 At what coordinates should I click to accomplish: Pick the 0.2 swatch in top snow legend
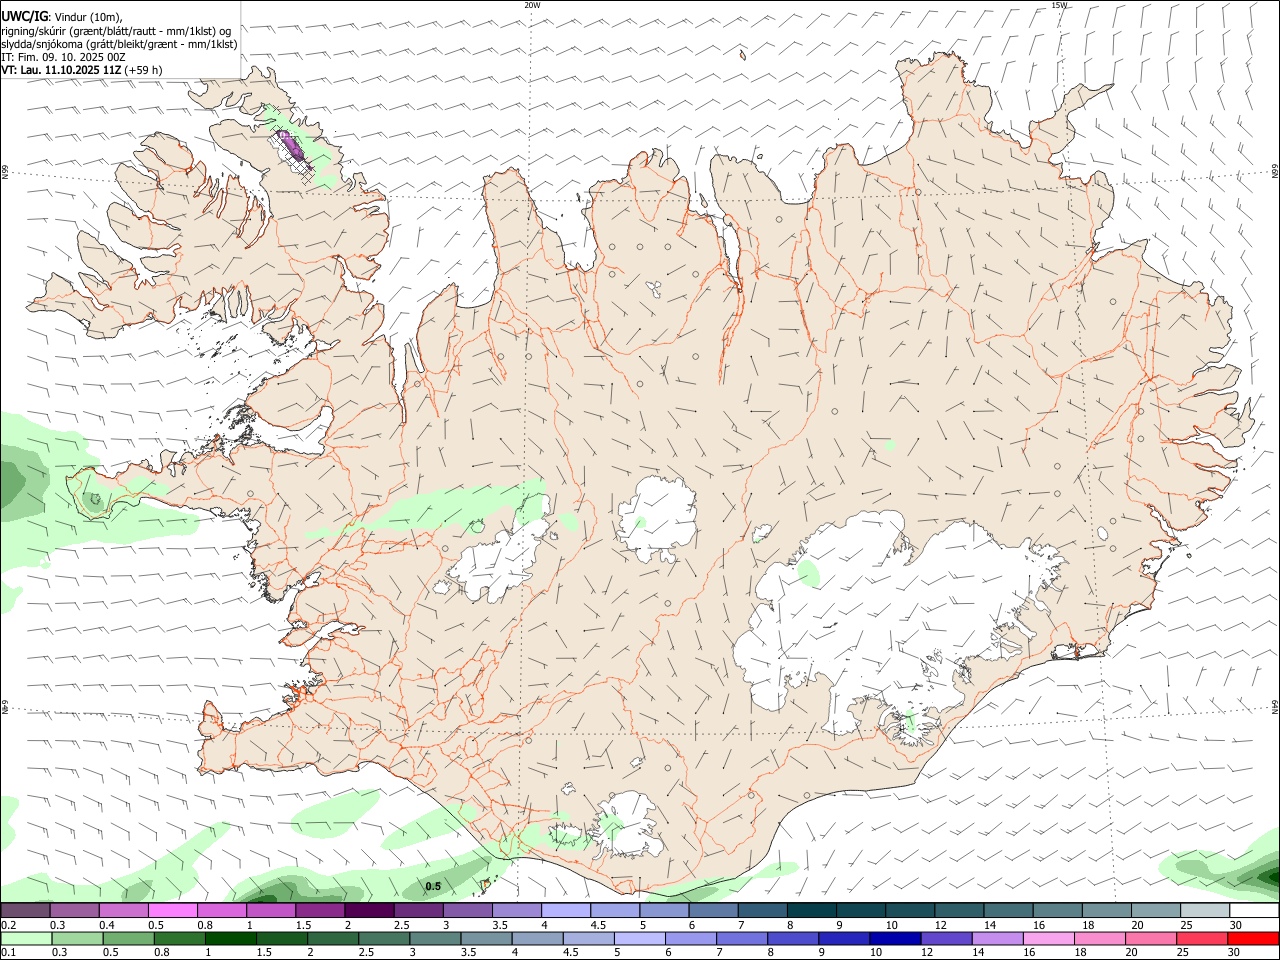click(25, 910)
